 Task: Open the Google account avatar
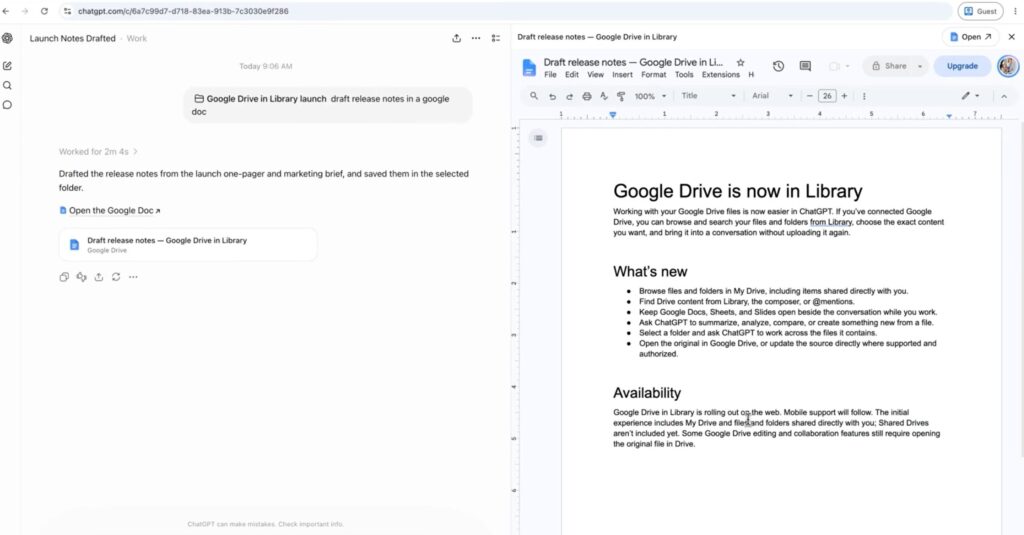(x=1008, y=66)
